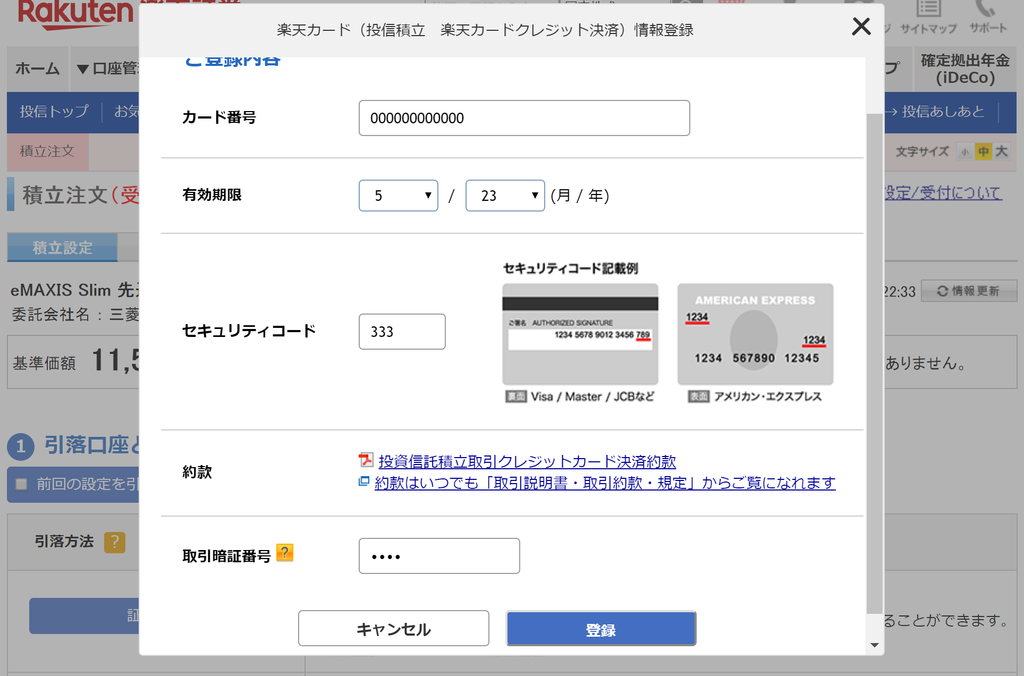Open 確定拠出年金 (iDeCo) menu in background
The width and height of the screenshot is (1024, 676).
965,69
